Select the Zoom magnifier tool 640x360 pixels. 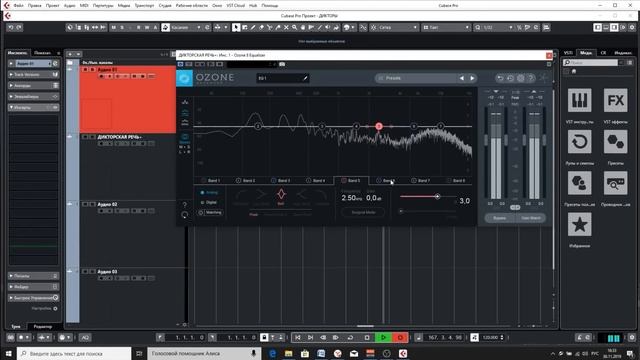click(294, 27)
